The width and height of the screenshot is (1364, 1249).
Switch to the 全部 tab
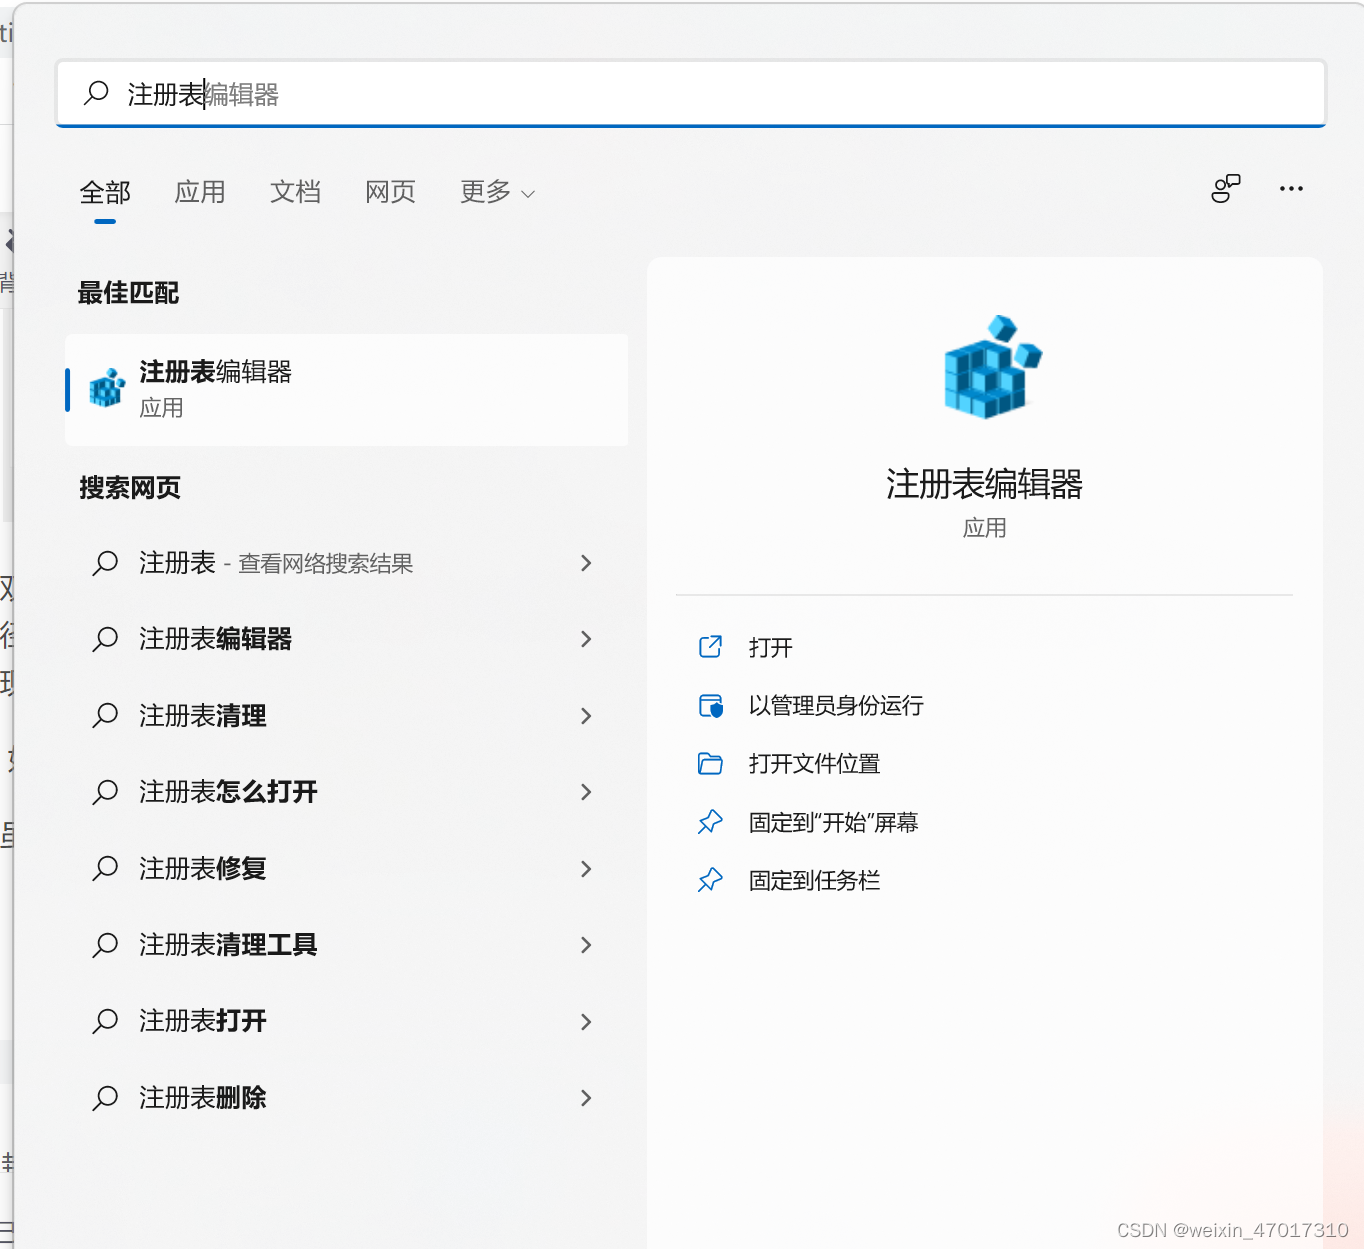105,192
